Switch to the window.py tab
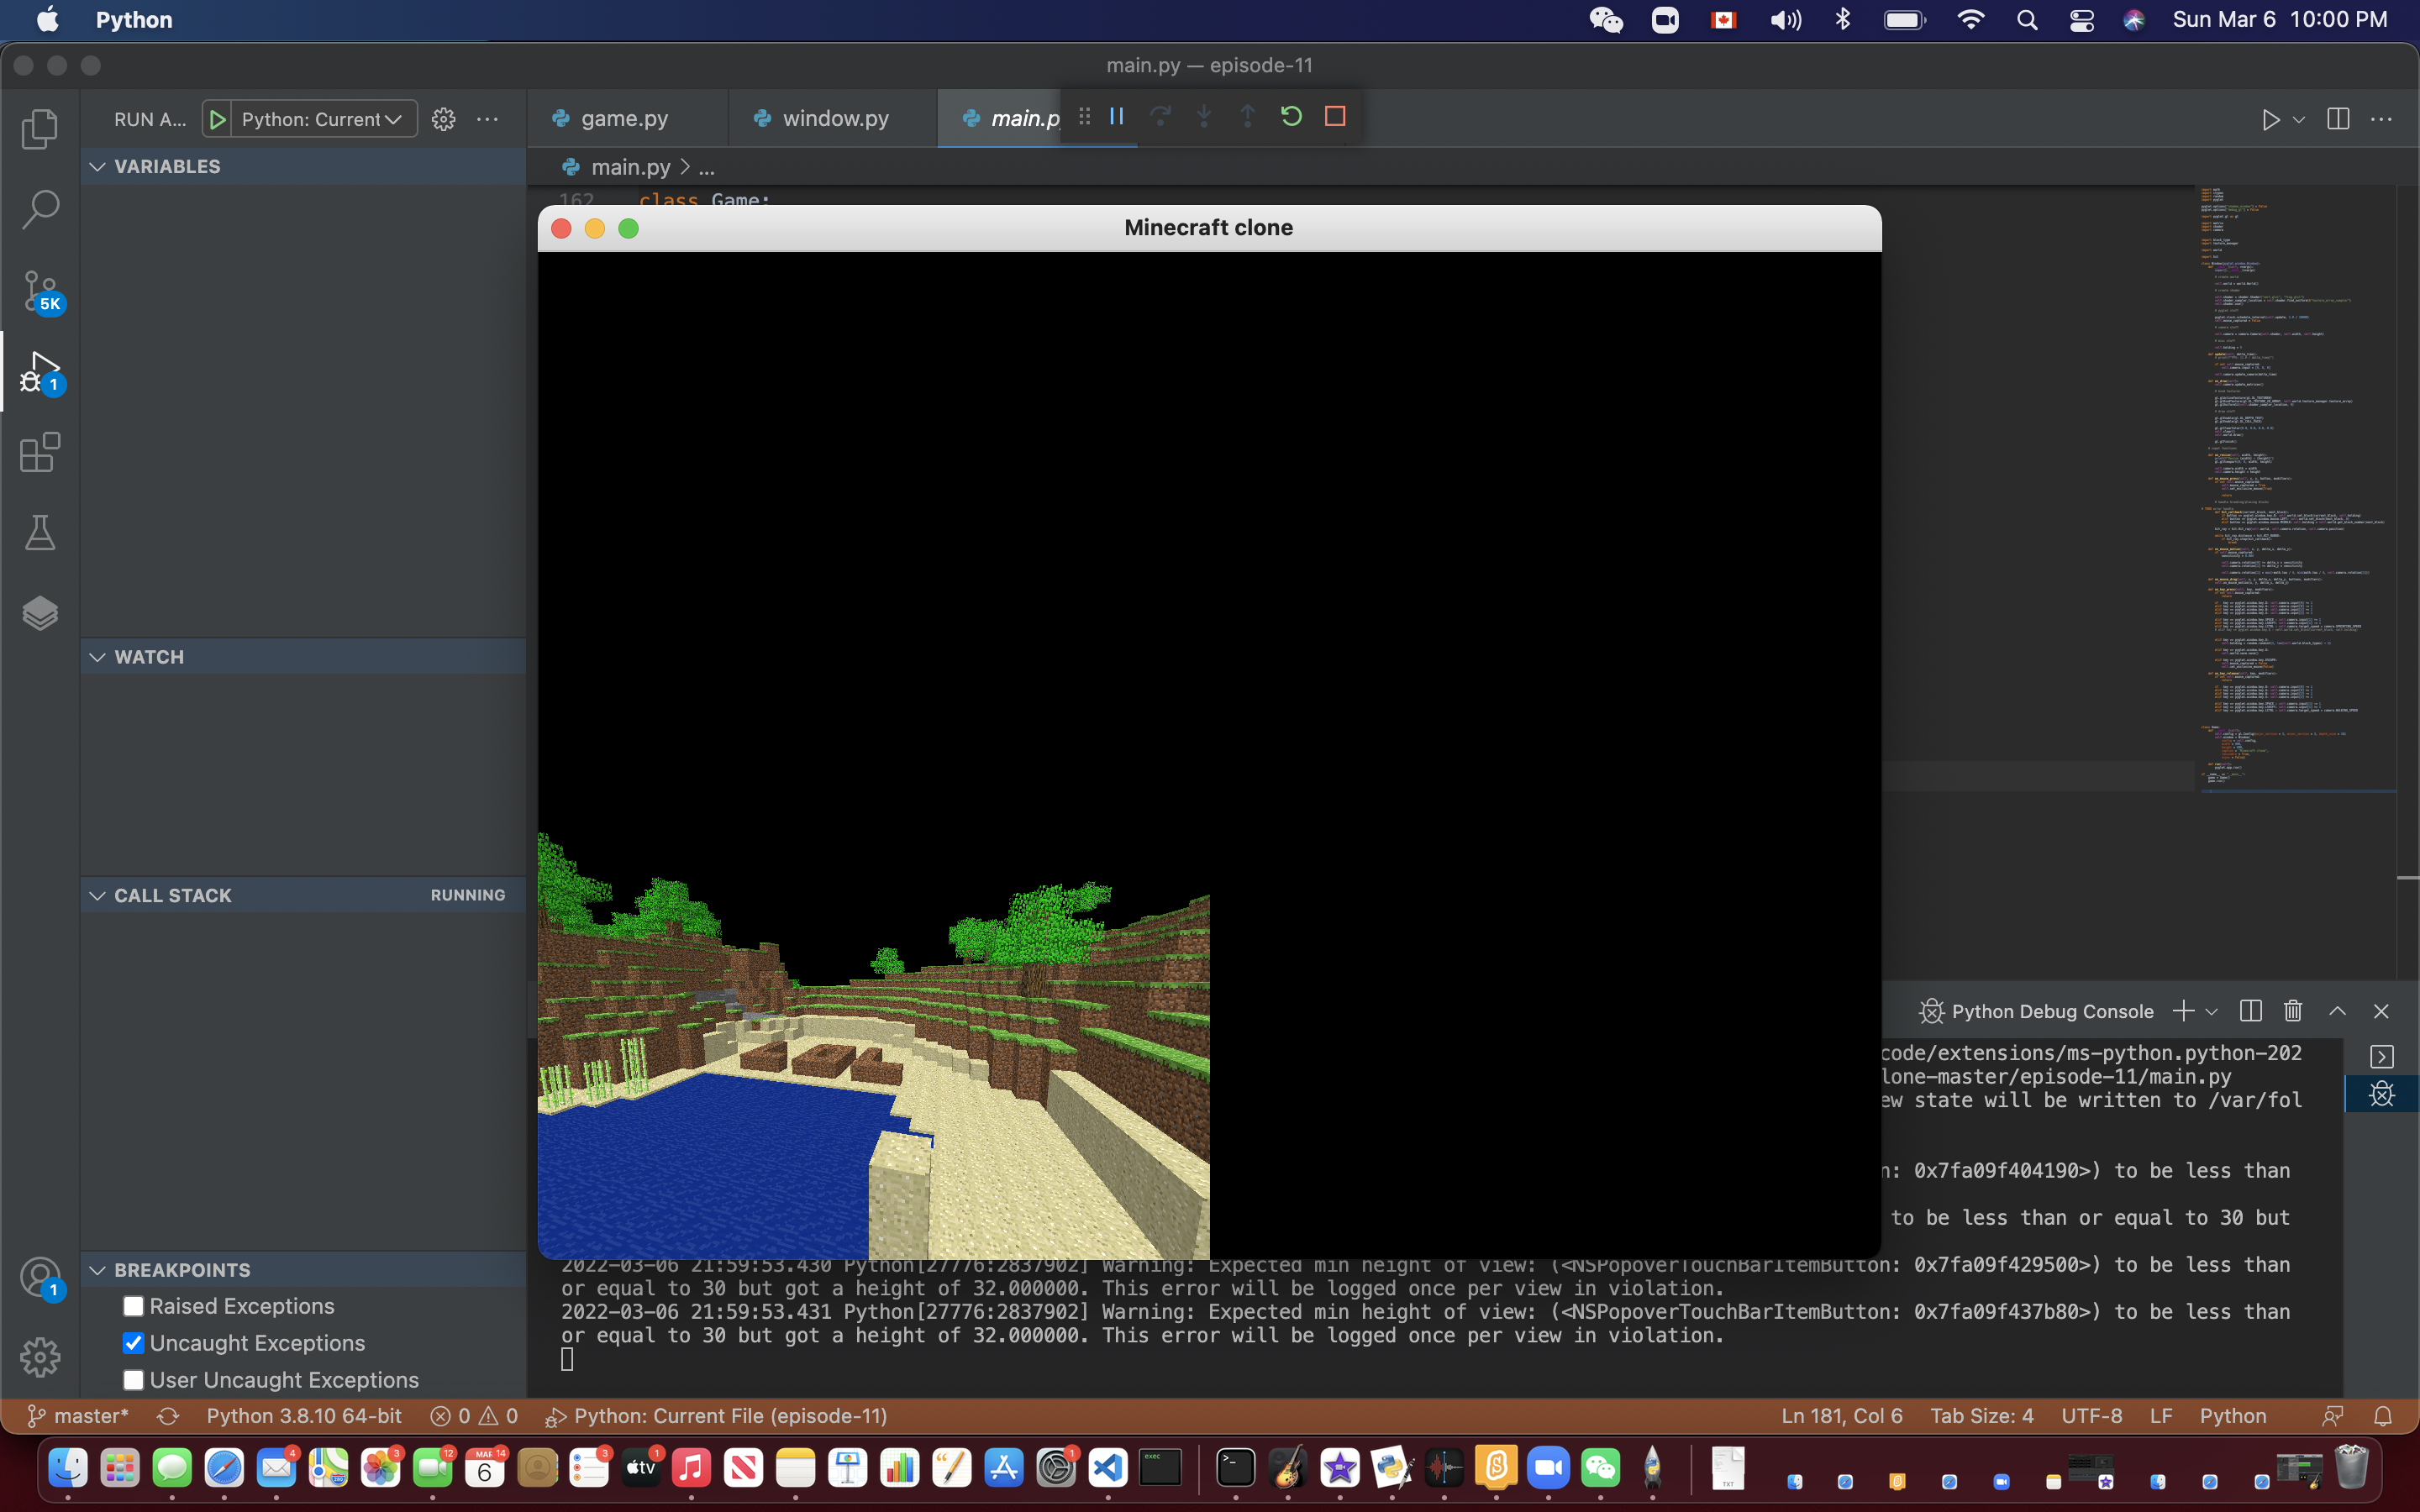Image resolution: width=2420 pixels, height=1512 pixels. 836,118
